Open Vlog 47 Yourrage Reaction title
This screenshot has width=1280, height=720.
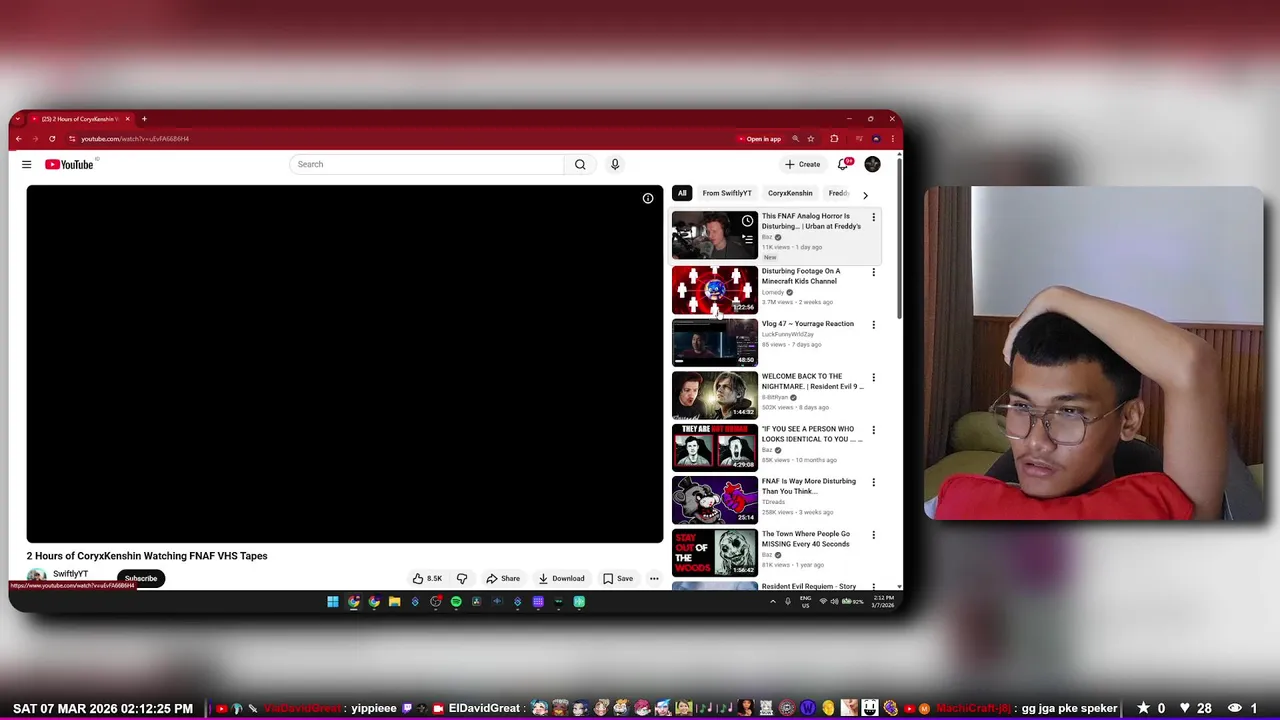808,324
